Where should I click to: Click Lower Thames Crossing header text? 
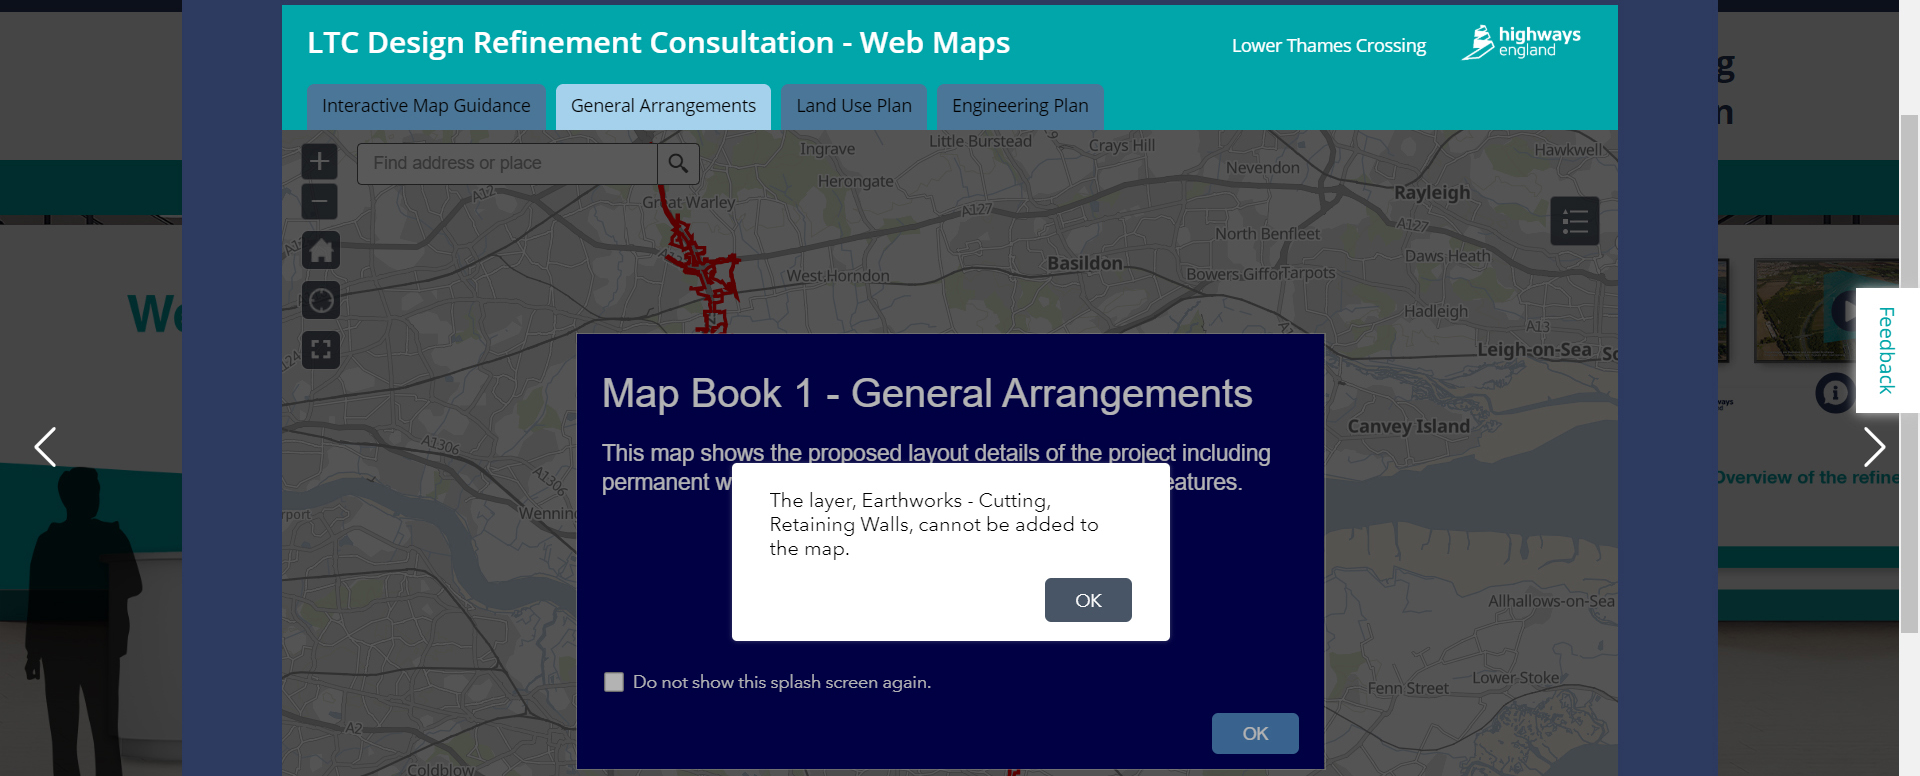pyautogui.click(x=1329, y=46)
